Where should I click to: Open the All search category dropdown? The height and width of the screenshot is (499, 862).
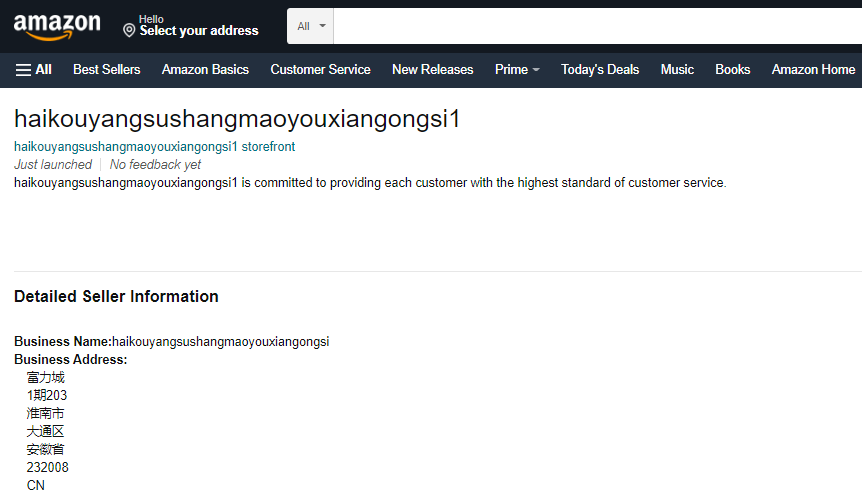[x=311, y=26]
